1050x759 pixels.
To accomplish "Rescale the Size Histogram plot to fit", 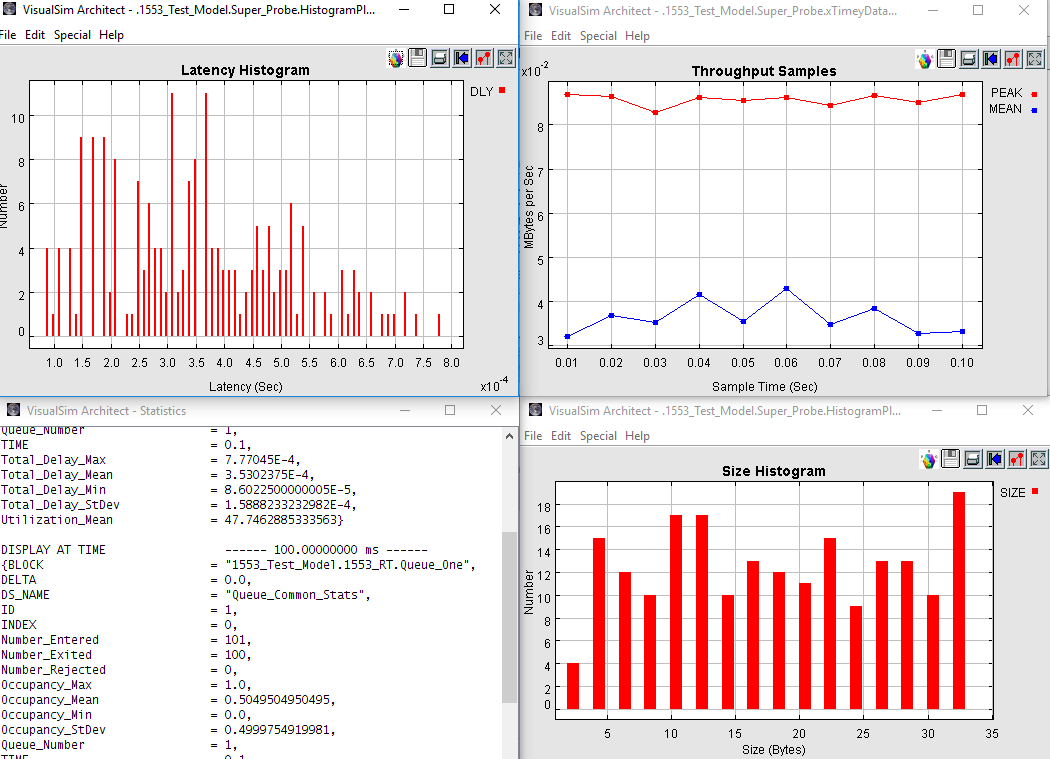I will click(1038, 459).
